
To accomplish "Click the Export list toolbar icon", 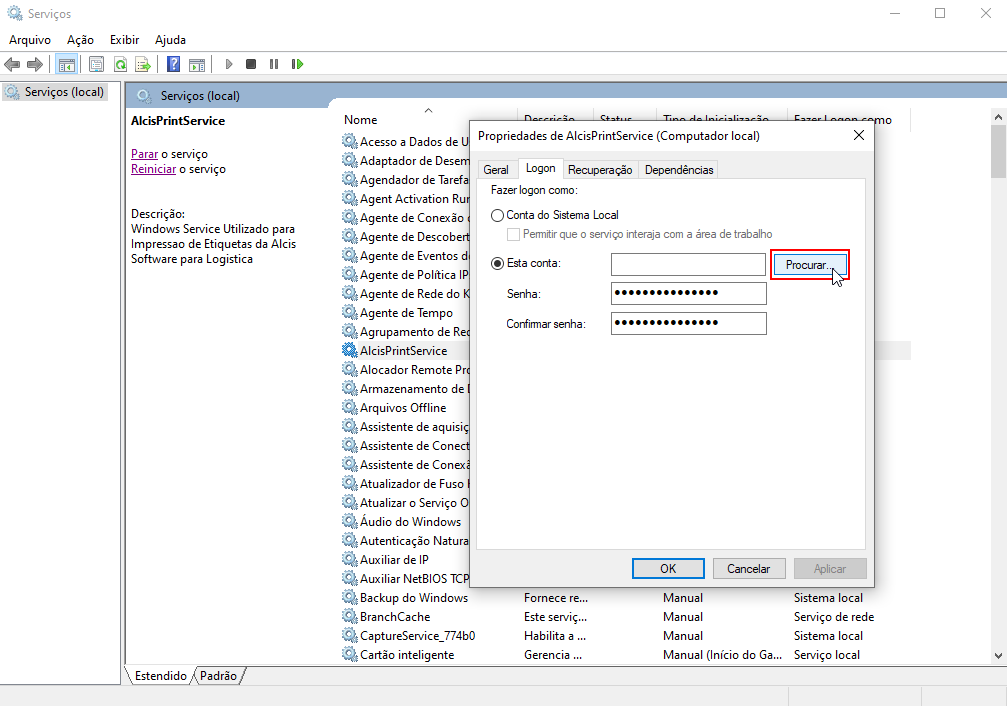I will point(143,64).
